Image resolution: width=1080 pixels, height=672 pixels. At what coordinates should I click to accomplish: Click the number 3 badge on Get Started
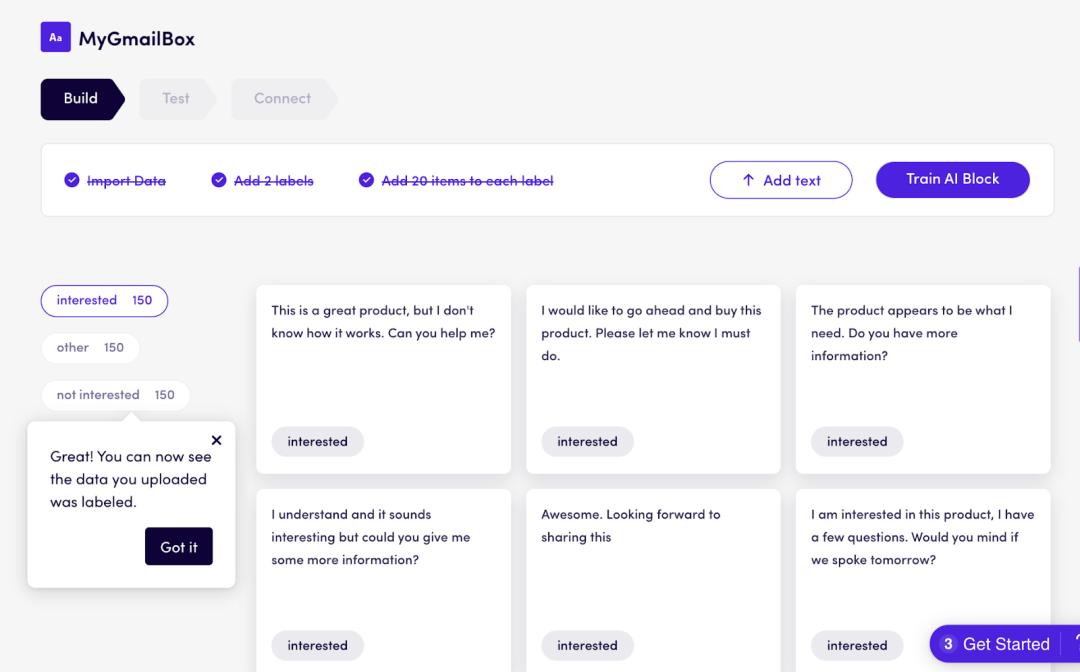(x=948, y=644)
